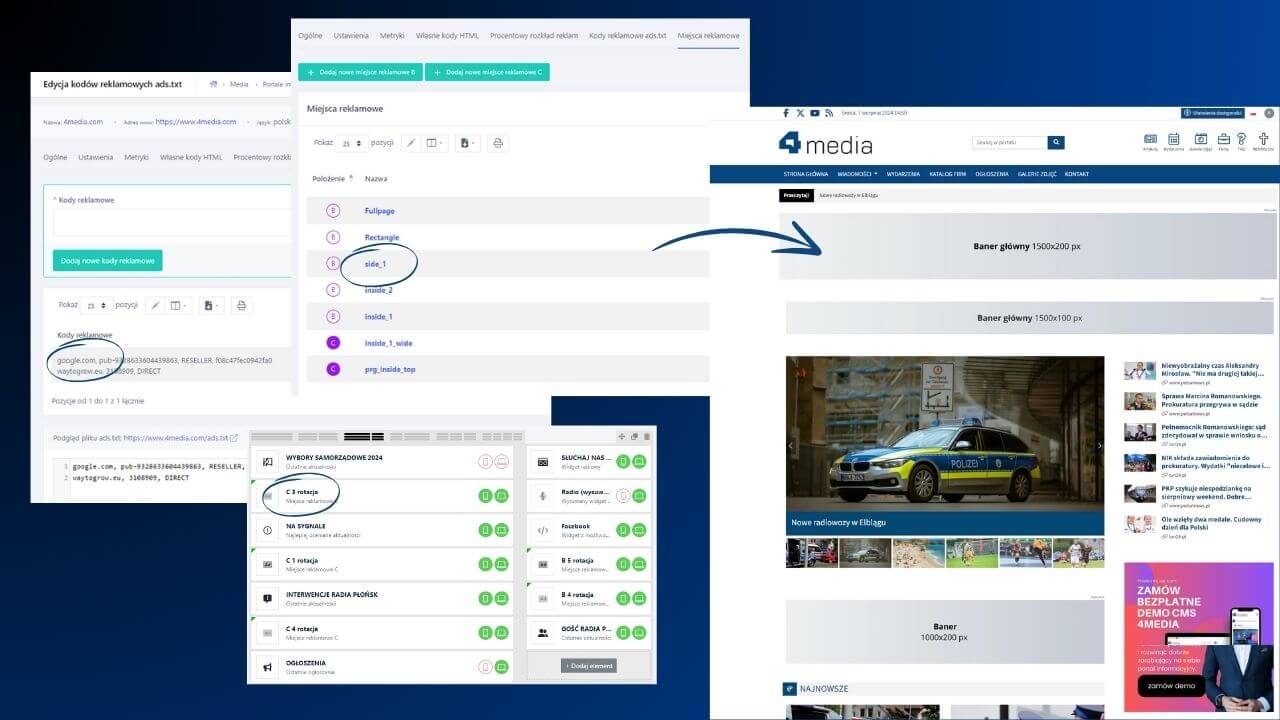This screenshot has height=720, width=1280.
Task: Toggle desktop visibility for Facebook widget
Action: (639, 530)
